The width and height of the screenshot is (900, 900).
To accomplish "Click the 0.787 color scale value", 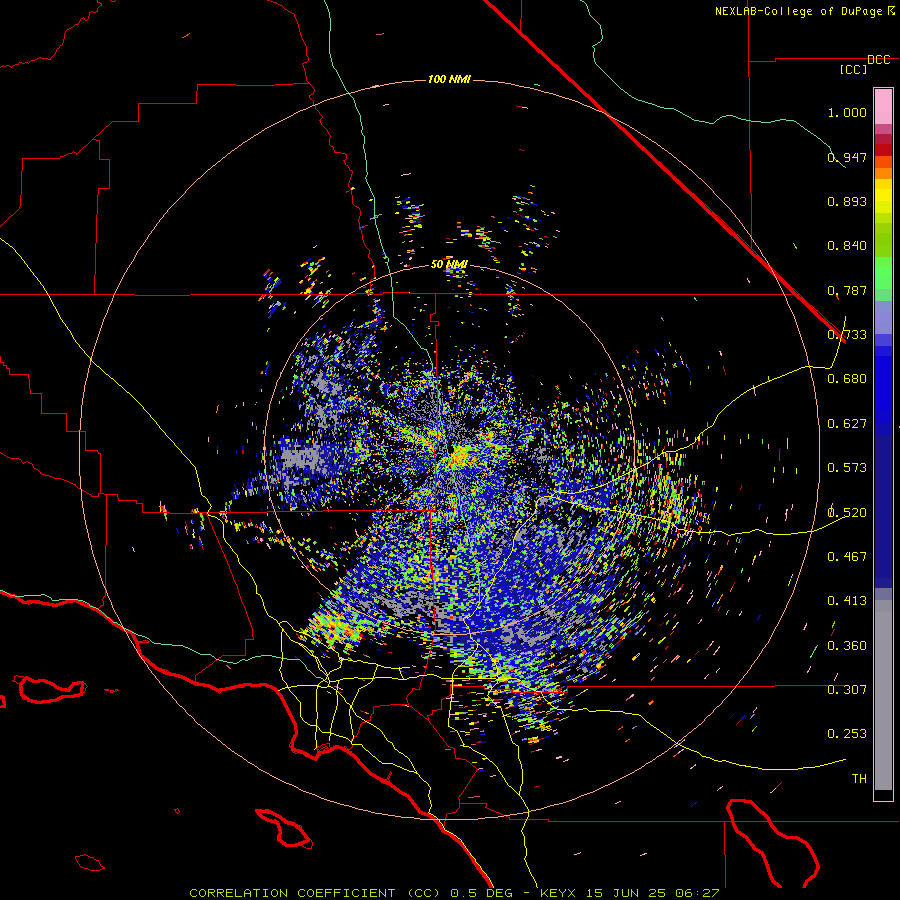I will 847,290.
